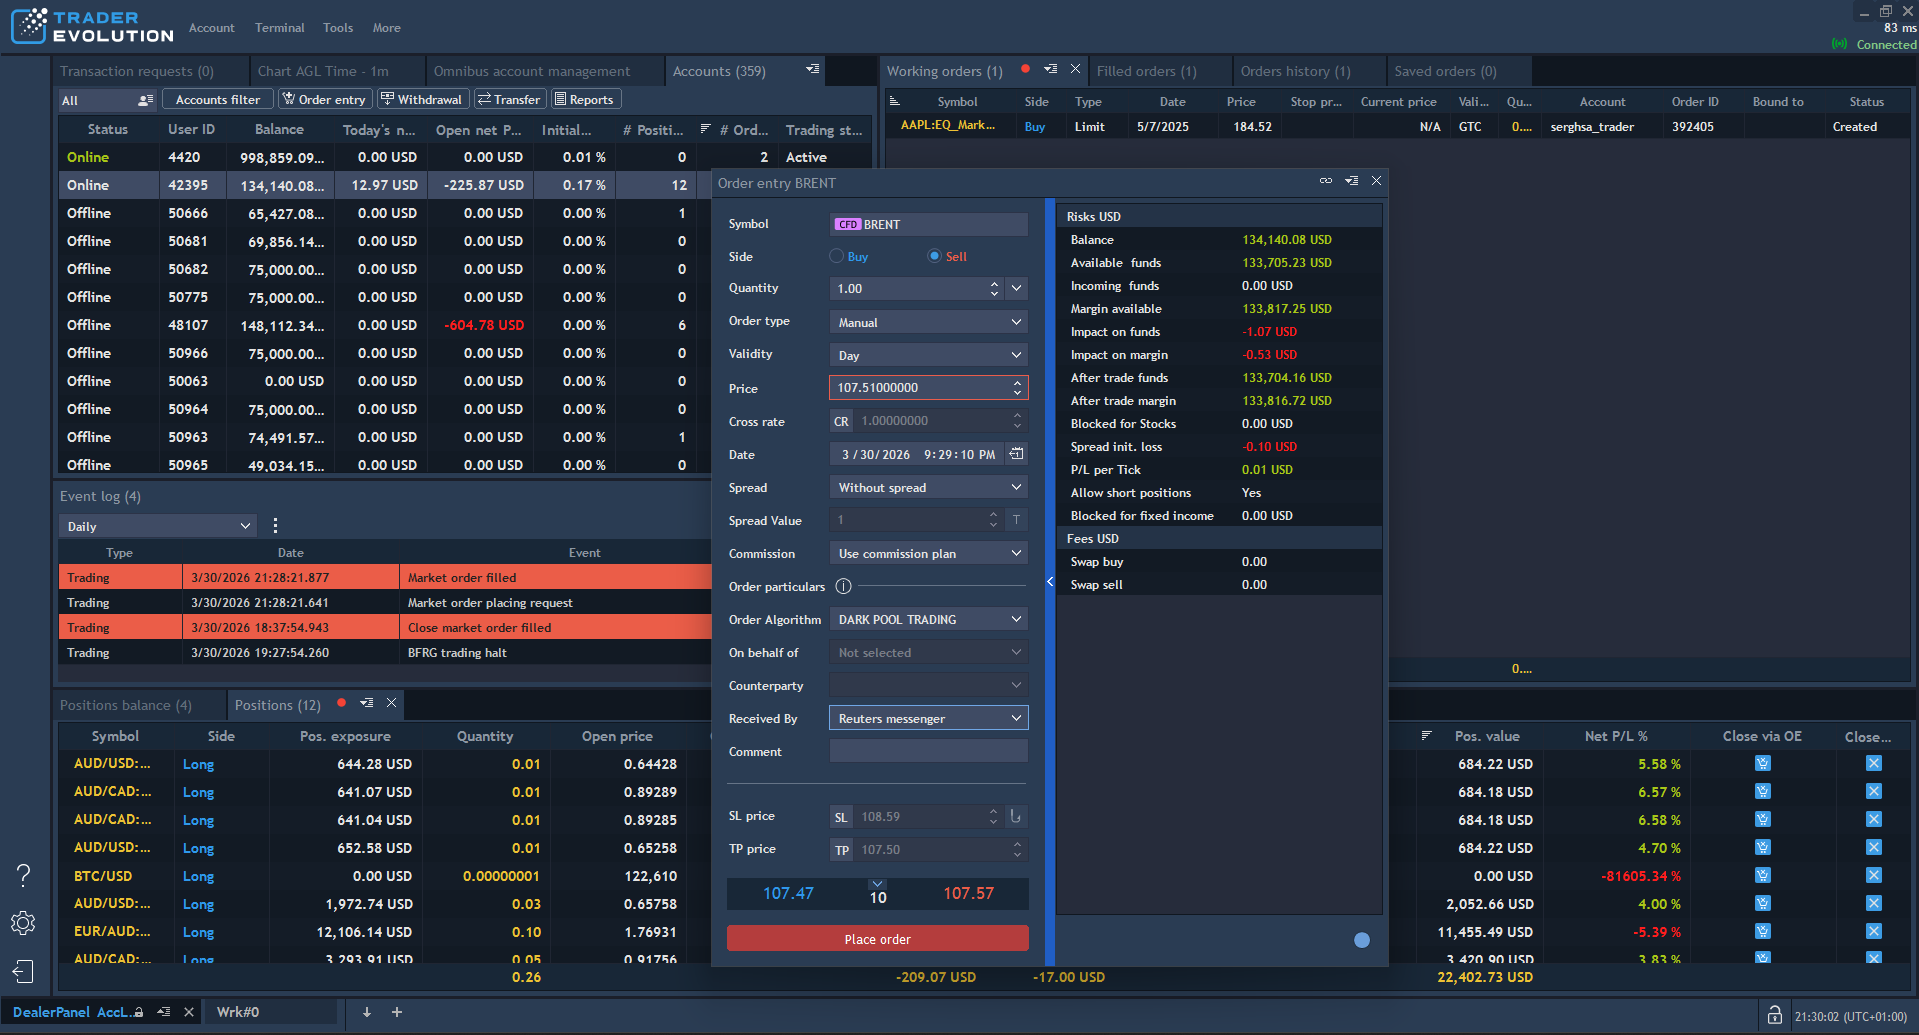1919x1035 pixels.
Task: Click the Comment input field
Action: point(927,751)
